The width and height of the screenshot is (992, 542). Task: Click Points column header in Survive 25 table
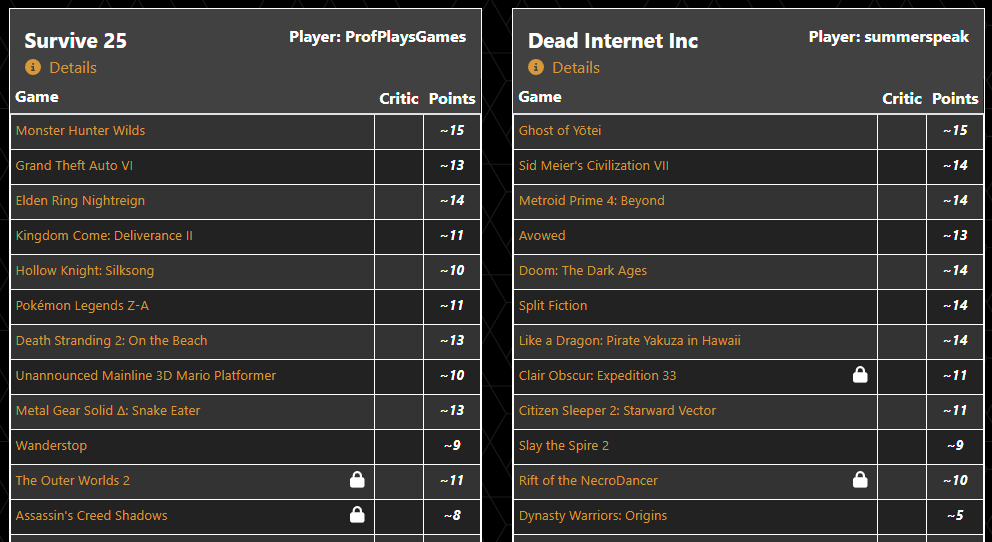click(452, 98)
